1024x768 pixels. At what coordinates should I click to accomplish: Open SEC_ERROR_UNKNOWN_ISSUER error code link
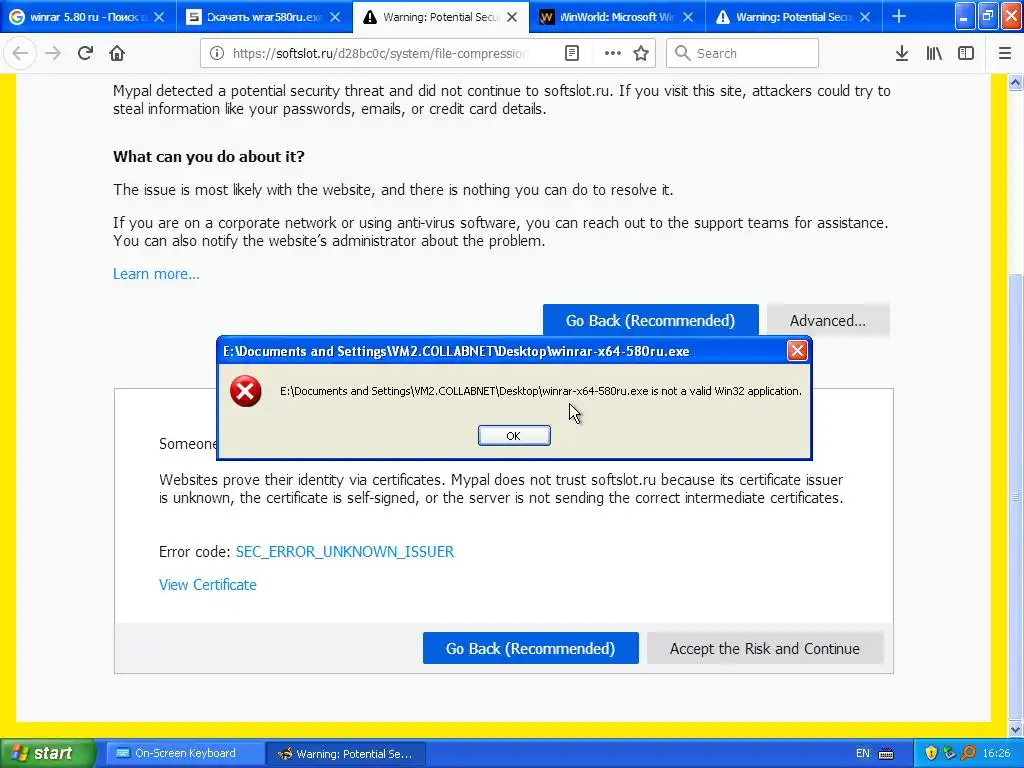click(x=345, y=552)
